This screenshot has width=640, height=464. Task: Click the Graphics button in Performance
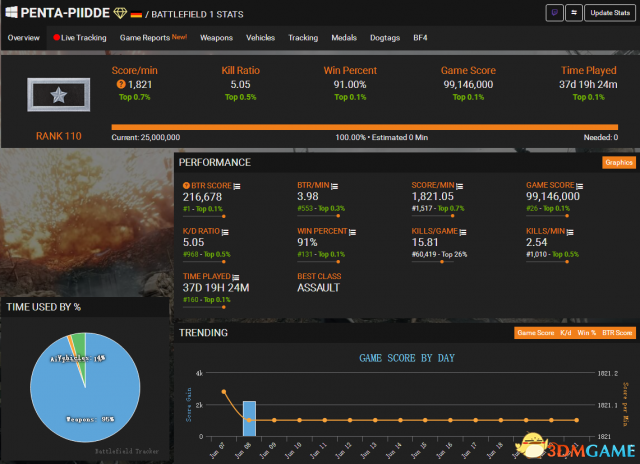[x=619, y=162]
